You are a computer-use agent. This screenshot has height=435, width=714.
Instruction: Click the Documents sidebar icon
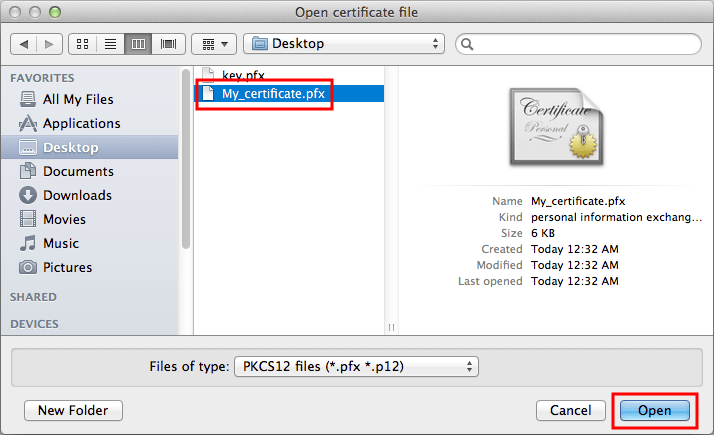[28, 171]
